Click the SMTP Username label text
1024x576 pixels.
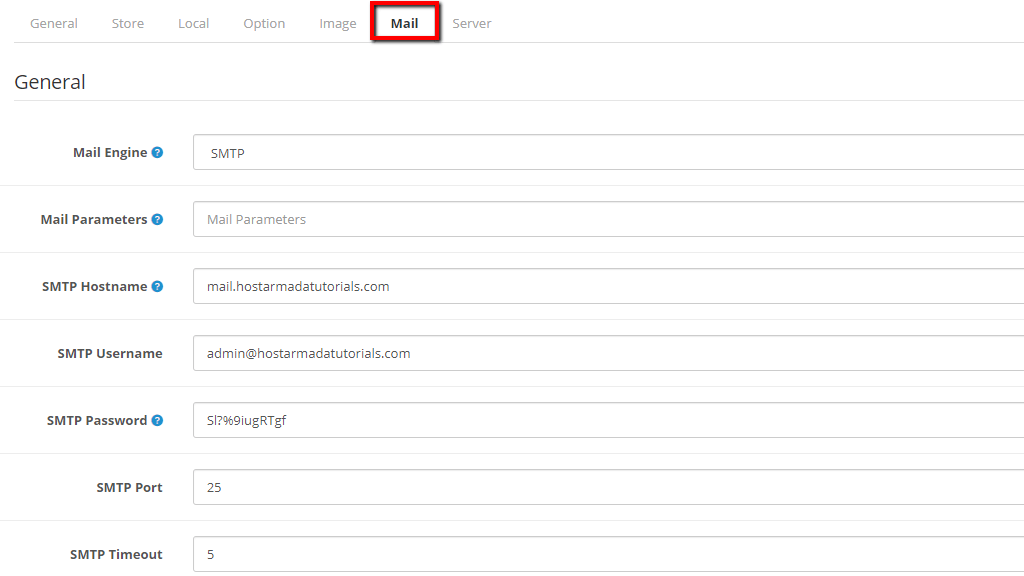(110, 354)
